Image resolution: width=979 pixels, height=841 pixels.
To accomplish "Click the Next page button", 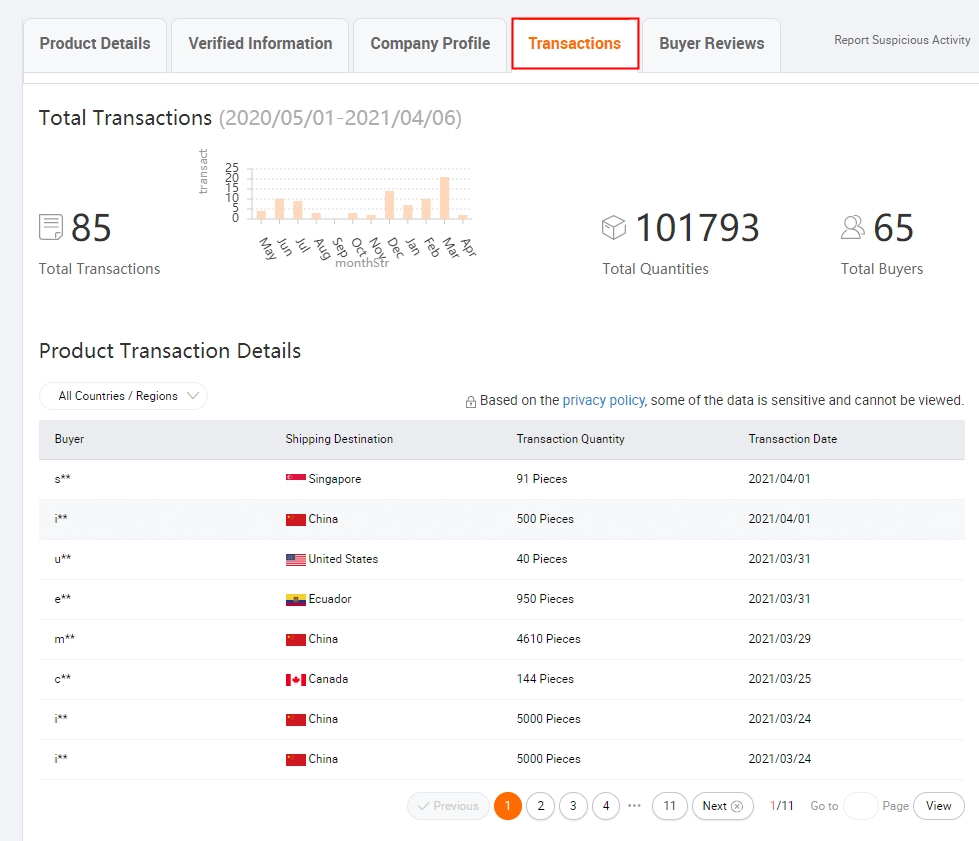I will (x=722, y=806).
